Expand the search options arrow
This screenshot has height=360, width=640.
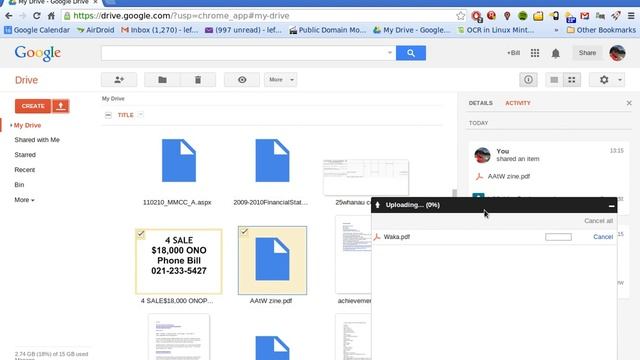point(389,53)
